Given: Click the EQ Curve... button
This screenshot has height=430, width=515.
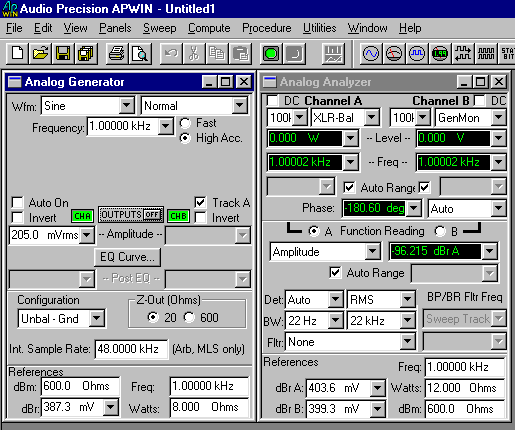Looking at the screenshot, I should (x=127, y=257).
